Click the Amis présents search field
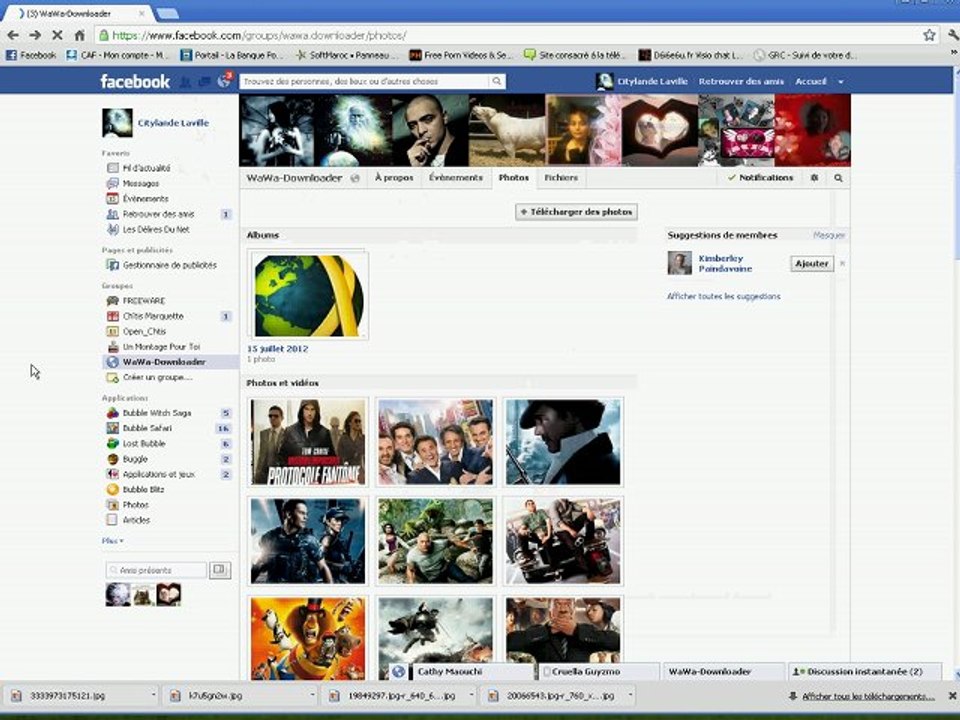The image size is (960, 720). 157,570
